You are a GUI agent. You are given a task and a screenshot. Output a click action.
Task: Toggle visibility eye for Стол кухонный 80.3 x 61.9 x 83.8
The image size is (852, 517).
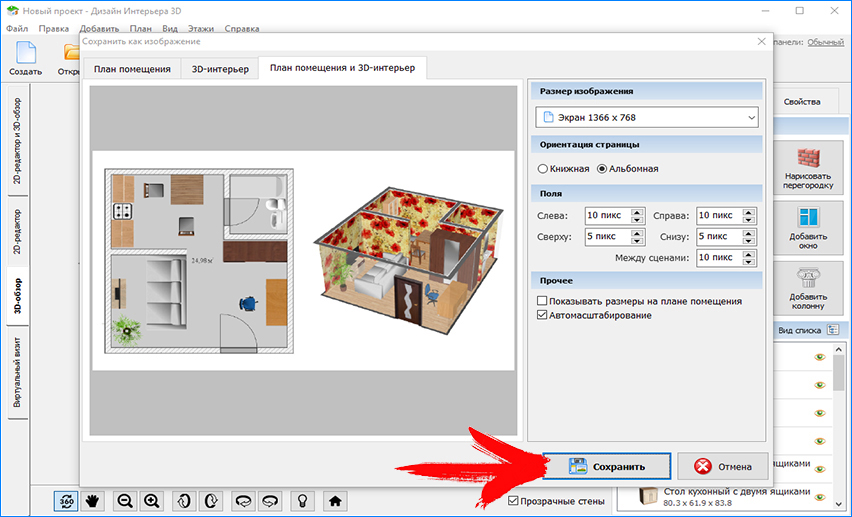coord(820,497)
